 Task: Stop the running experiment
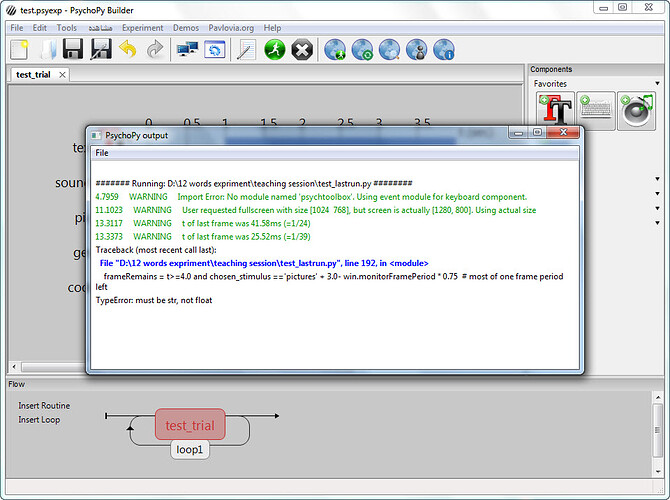point(302,50)
